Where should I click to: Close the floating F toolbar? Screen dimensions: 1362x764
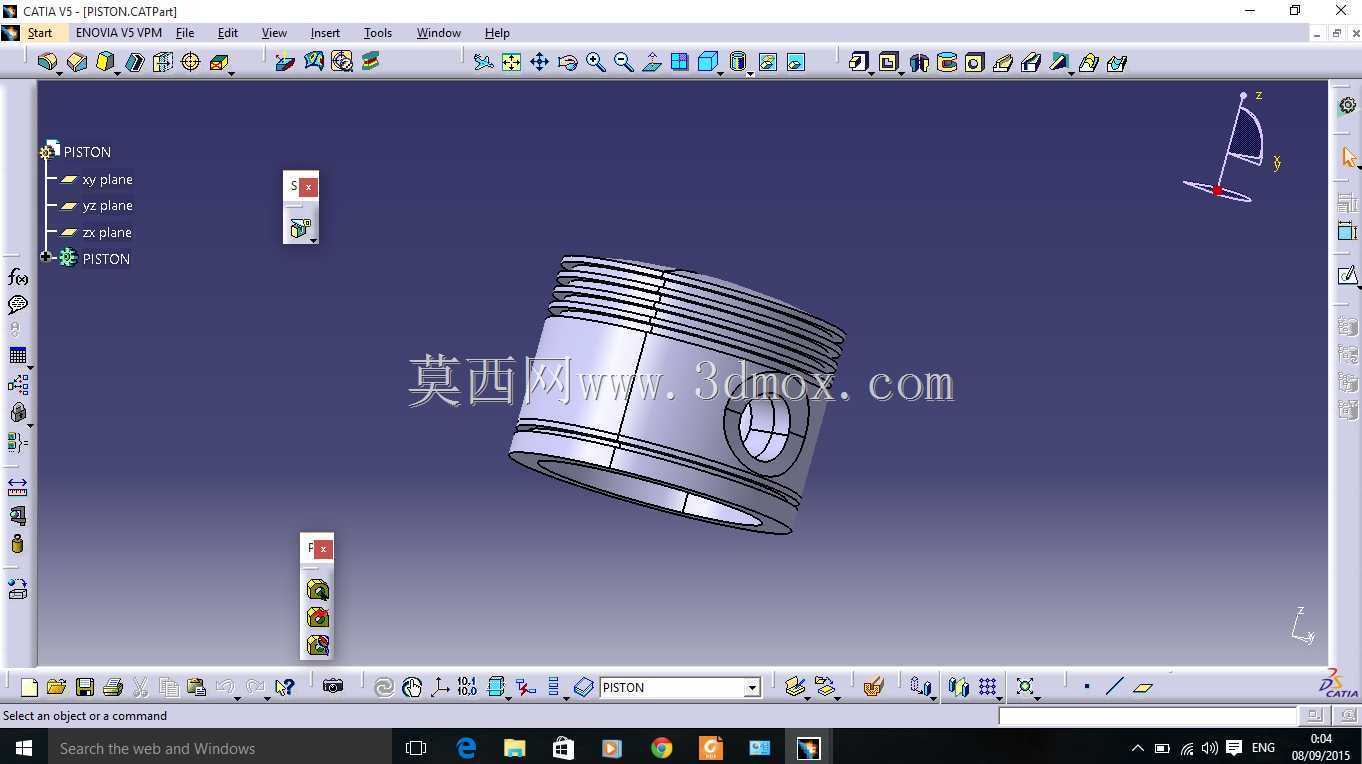coord(323,549)
